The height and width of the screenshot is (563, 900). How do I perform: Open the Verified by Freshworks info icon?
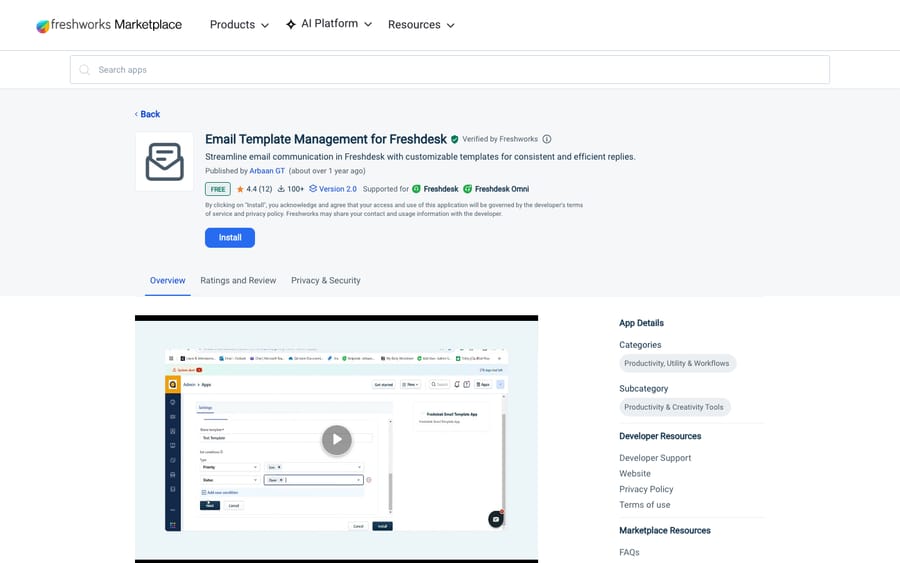[x=547, y=139]
